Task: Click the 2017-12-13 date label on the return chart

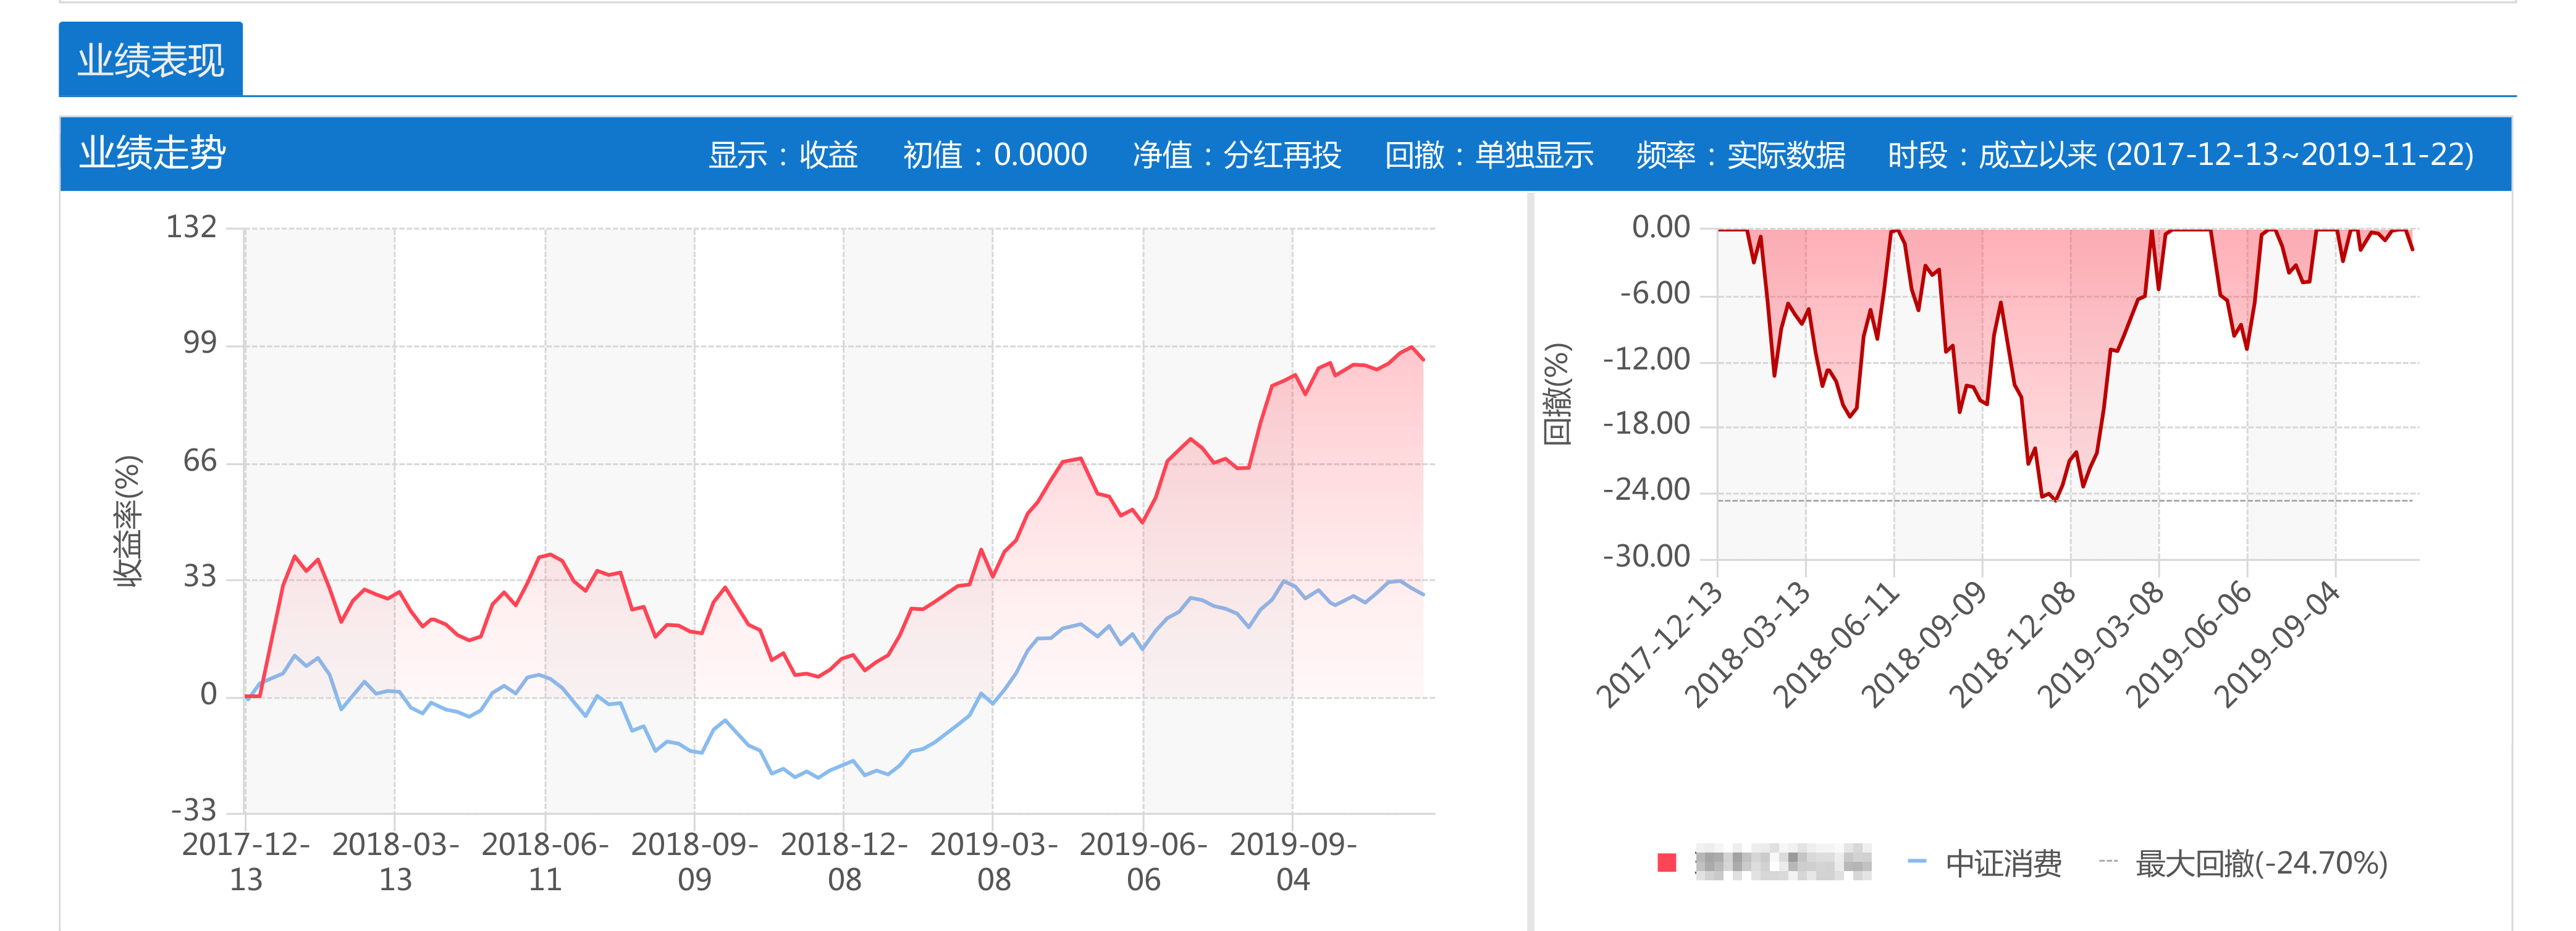Action: click(x=246, y=862)
